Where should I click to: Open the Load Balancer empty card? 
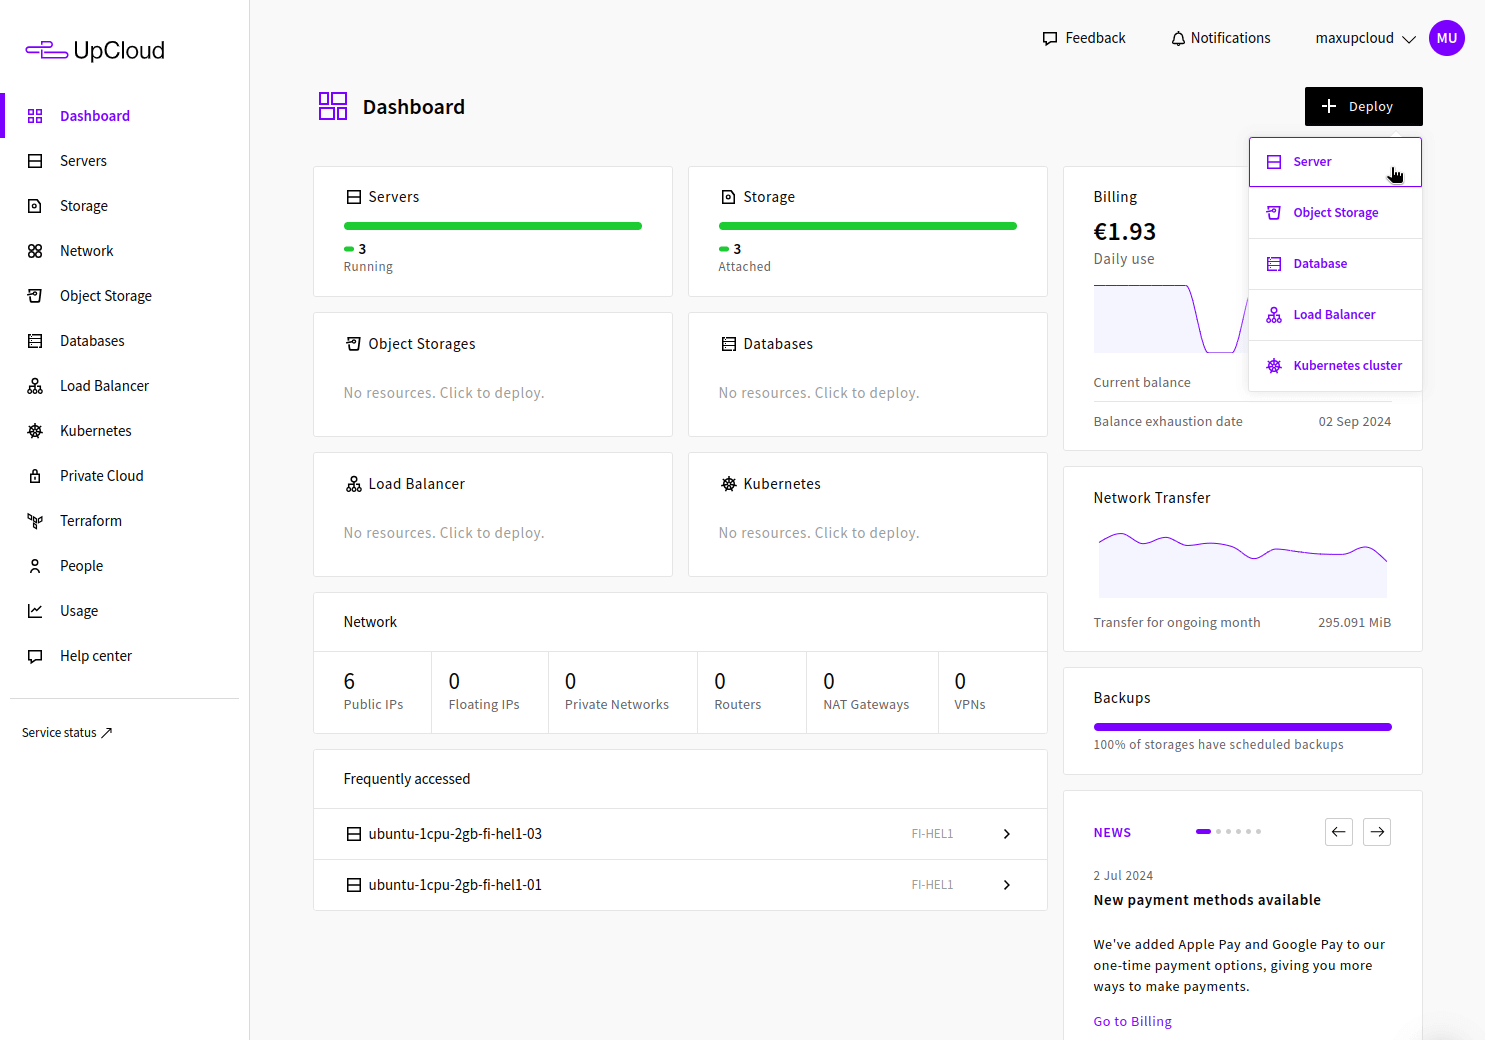coord(493,515)
